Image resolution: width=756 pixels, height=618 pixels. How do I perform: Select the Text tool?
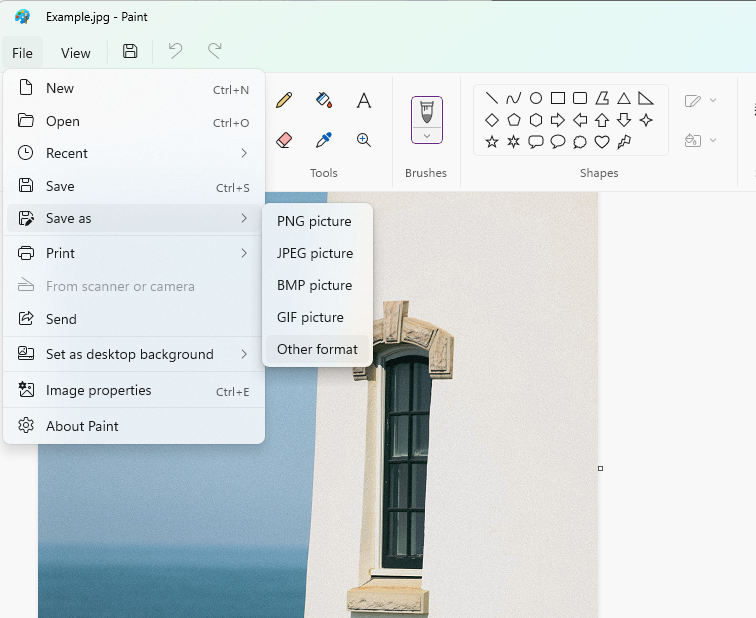[x=364, y=100]
